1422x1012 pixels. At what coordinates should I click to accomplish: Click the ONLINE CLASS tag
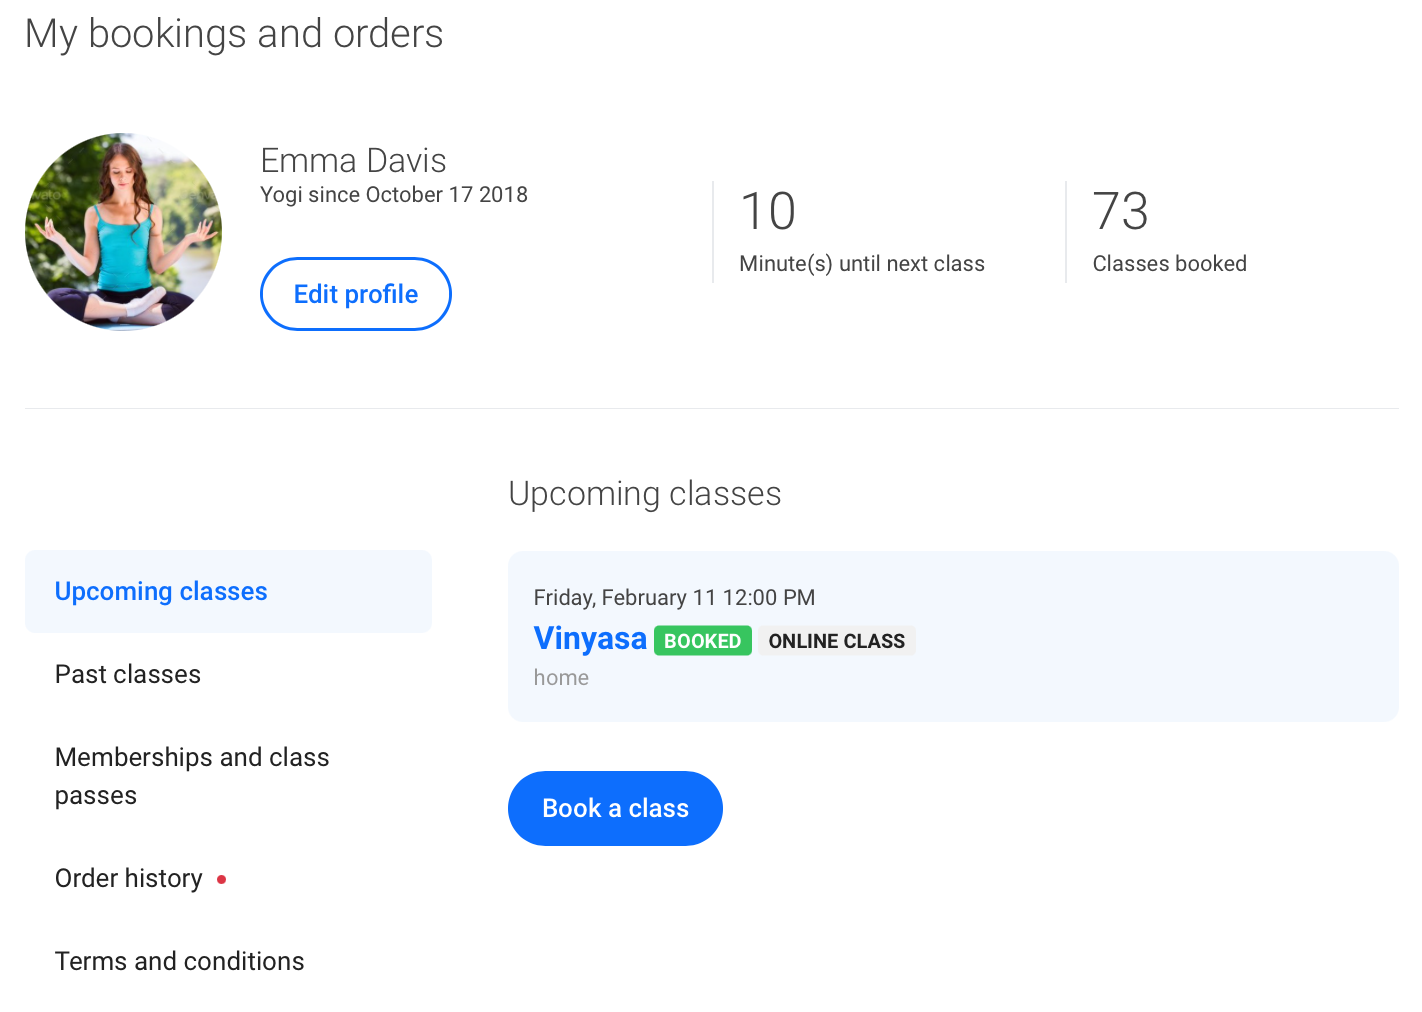click(x=836, y=641)
